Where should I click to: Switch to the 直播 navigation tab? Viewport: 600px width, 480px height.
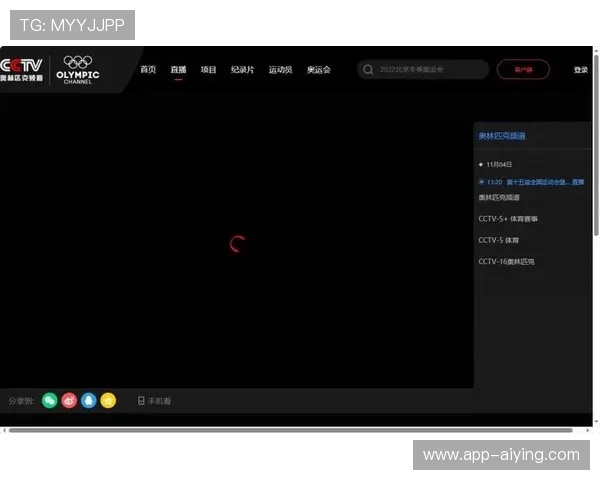(178, 70)
